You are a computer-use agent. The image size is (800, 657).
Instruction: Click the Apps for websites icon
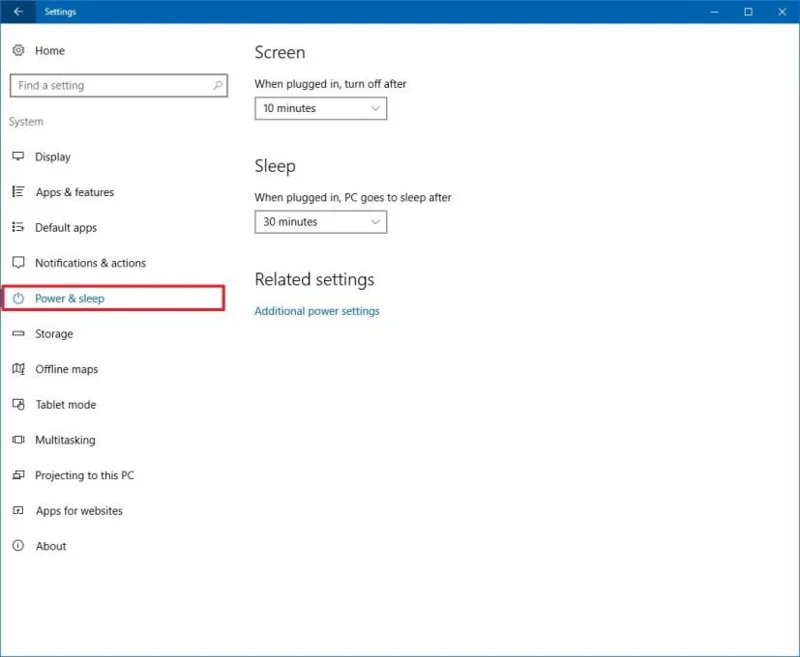(18, 510)
